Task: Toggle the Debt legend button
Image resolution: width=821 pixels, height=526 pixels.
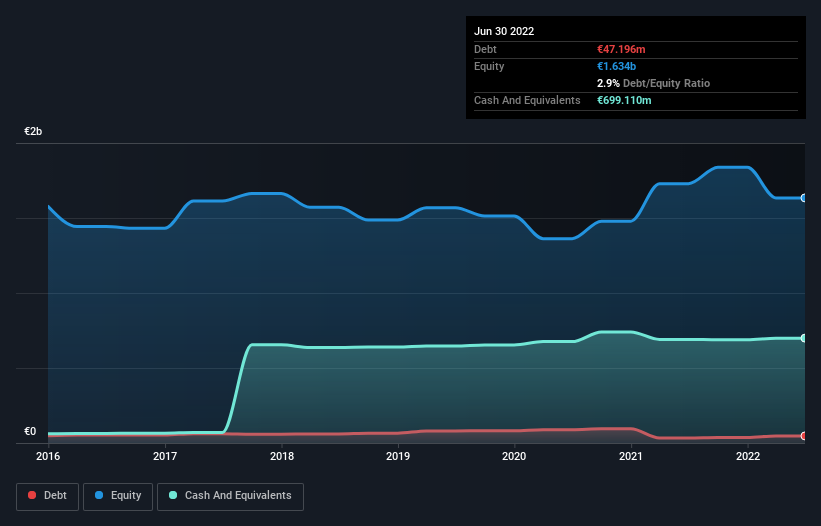Action: (x=47, y=496)
